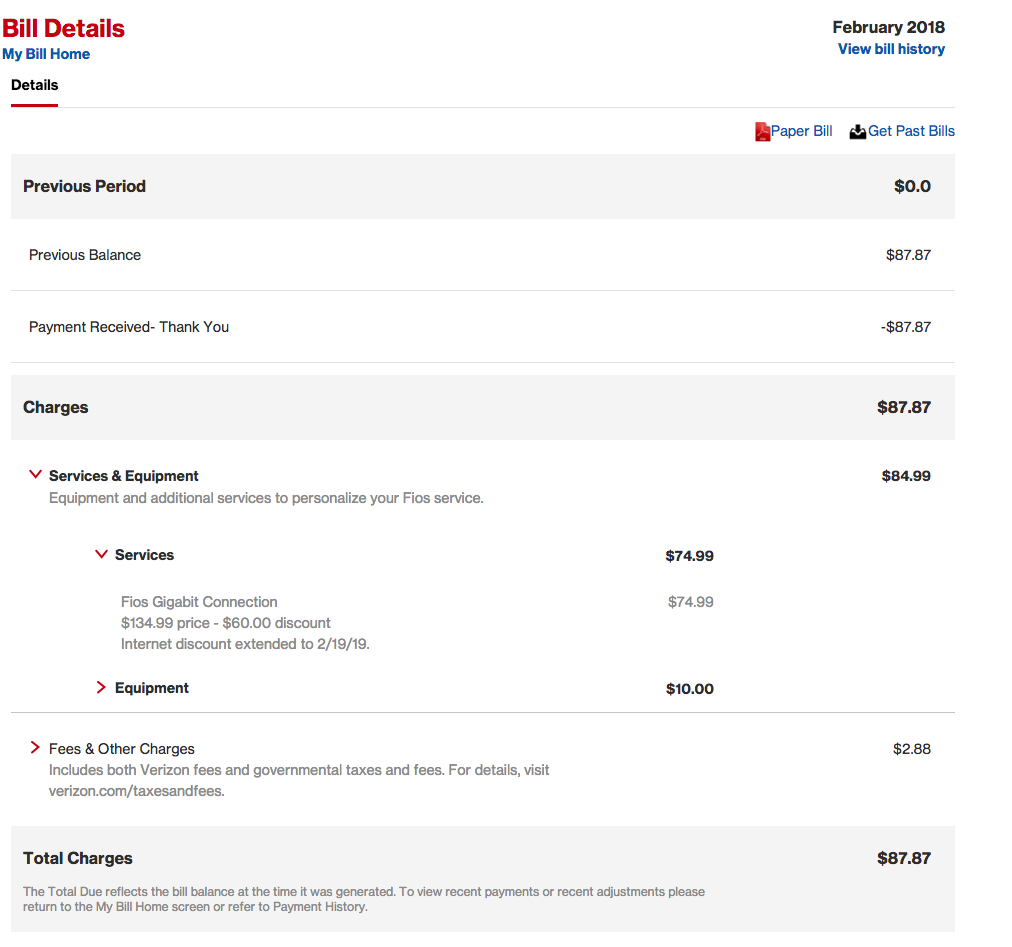Click the download icon beside Get Past Bills

(x=857, y=131)
